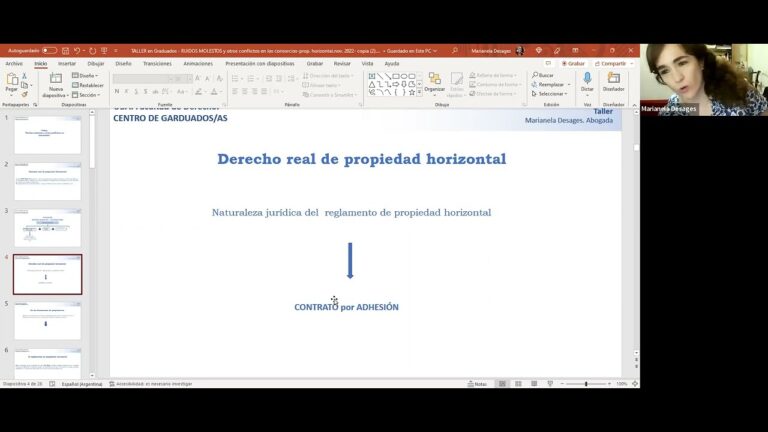Screen dimensions: 768x432
Task: Click the Compartir button
Action: (x=611, y=63)
